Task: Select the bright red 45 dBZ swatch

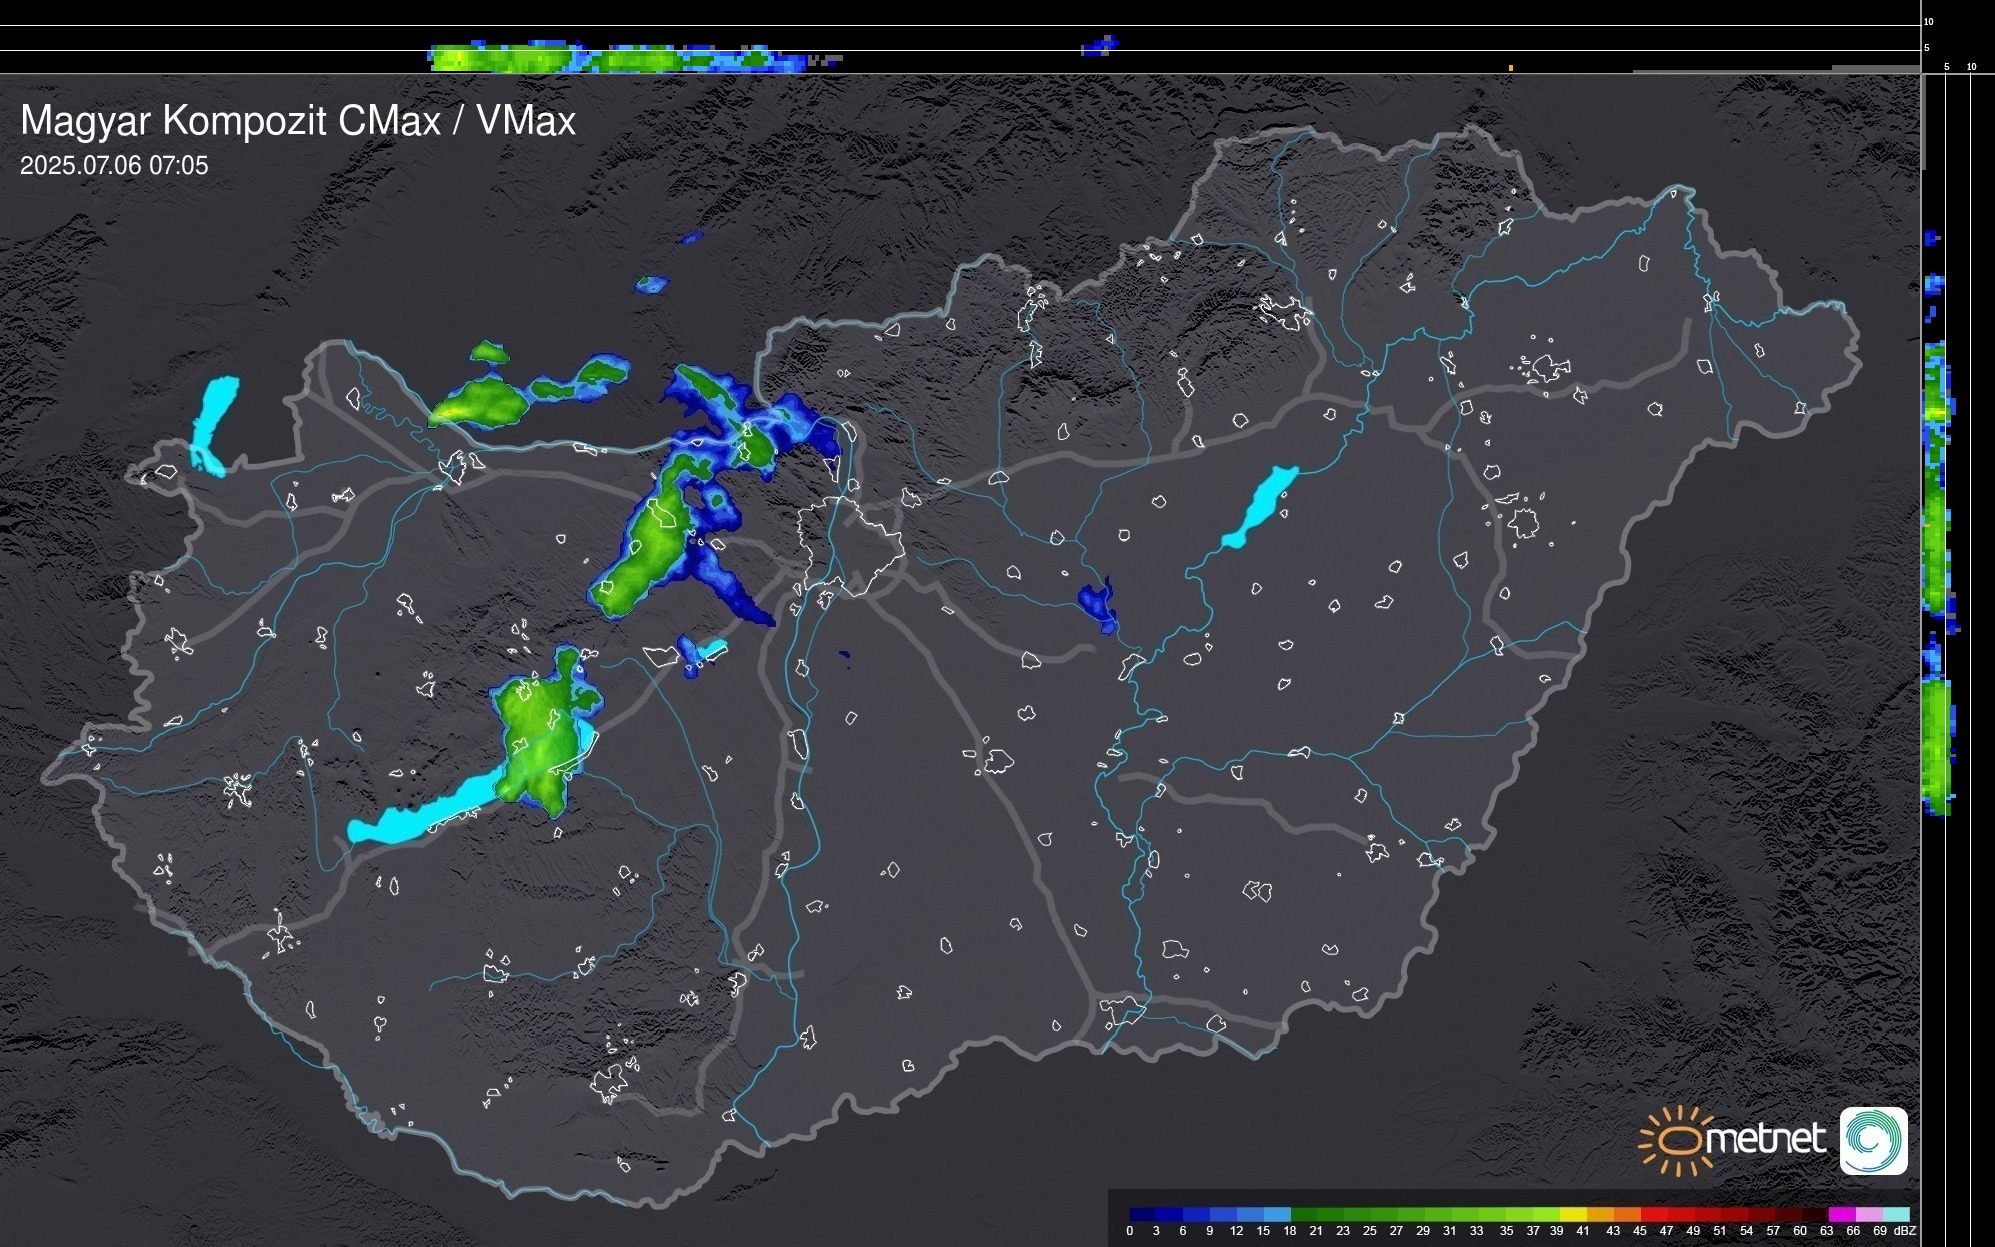Action: (1652, 1214)
